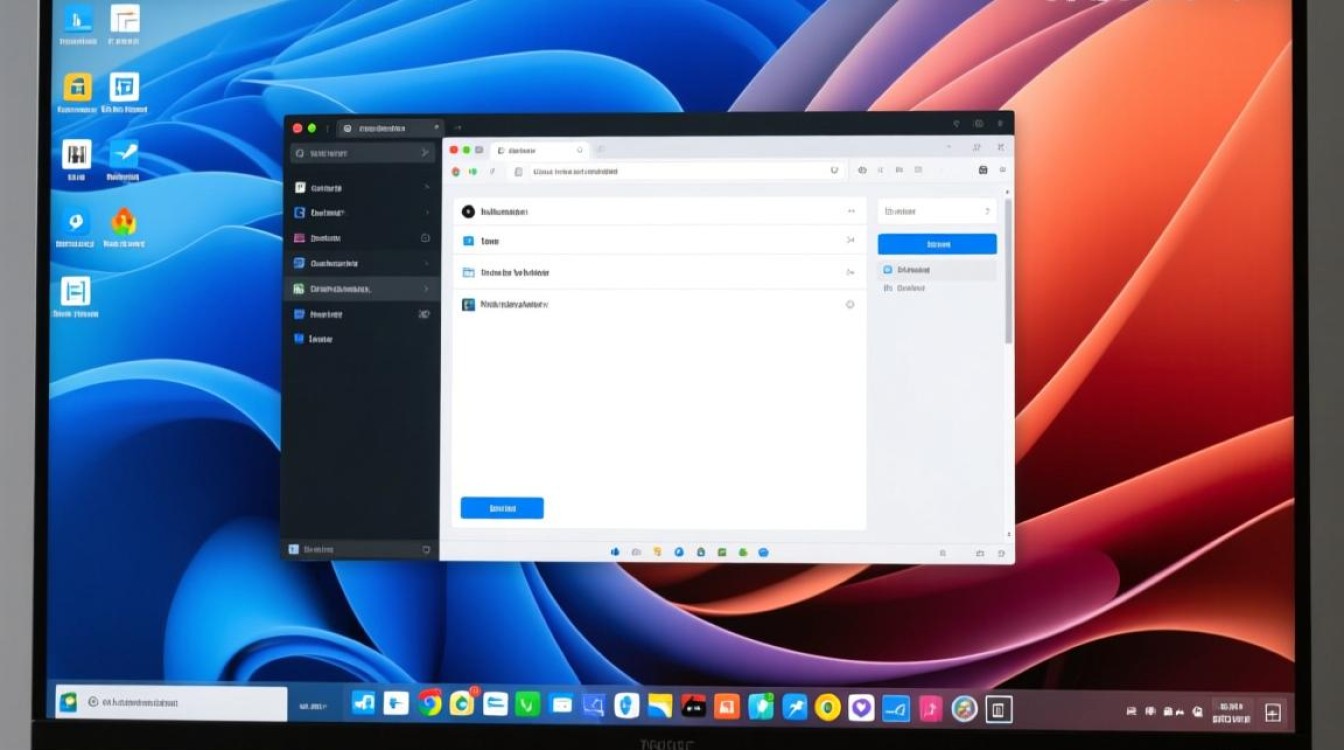This screenshot has height=750, width=1344.
Task: Click the search field in the dark sidebar
Action: (x=362, y=153)
